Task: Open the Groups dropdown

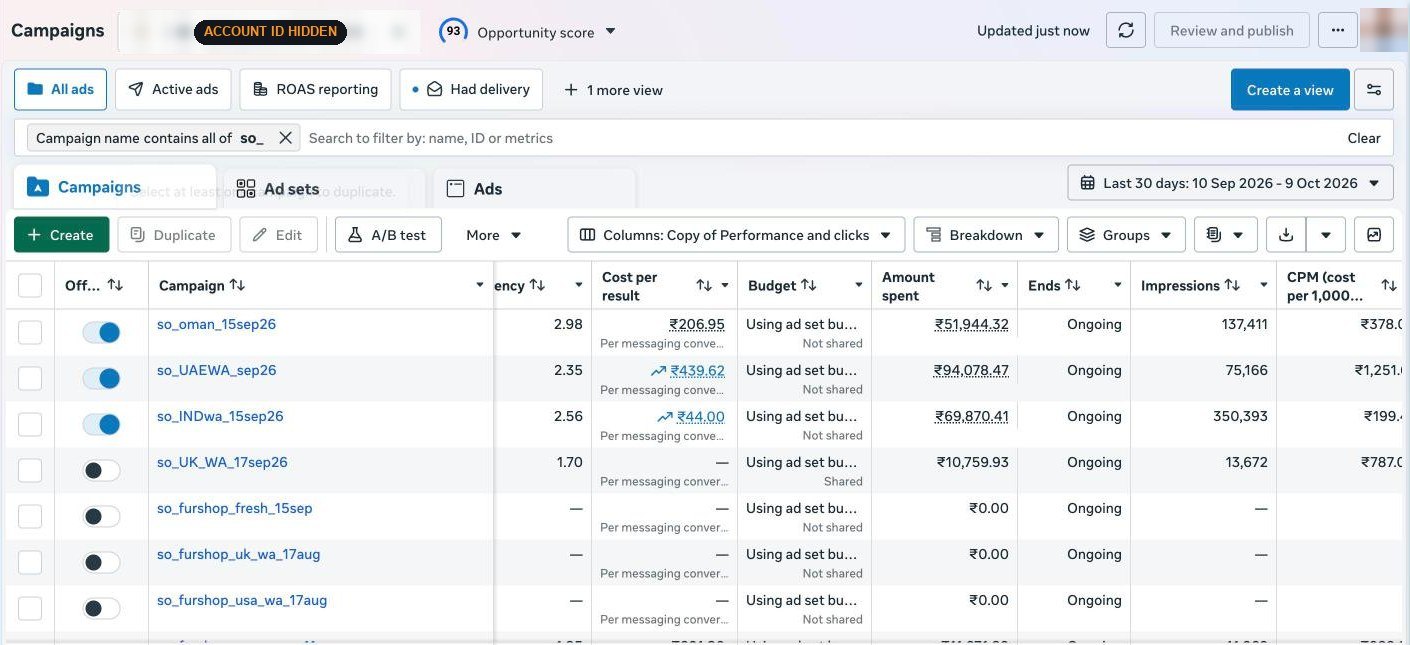Action: tap(1126, 235)
